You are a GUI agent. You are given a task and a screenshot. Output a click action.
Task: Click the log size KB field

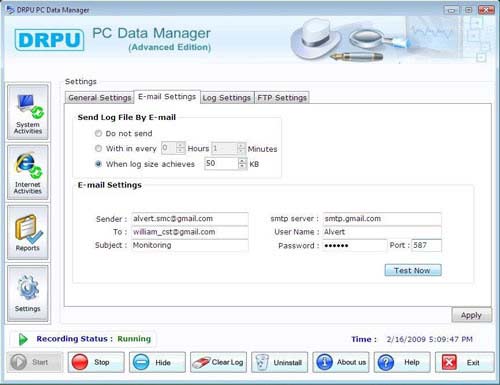tap(222, 164)
